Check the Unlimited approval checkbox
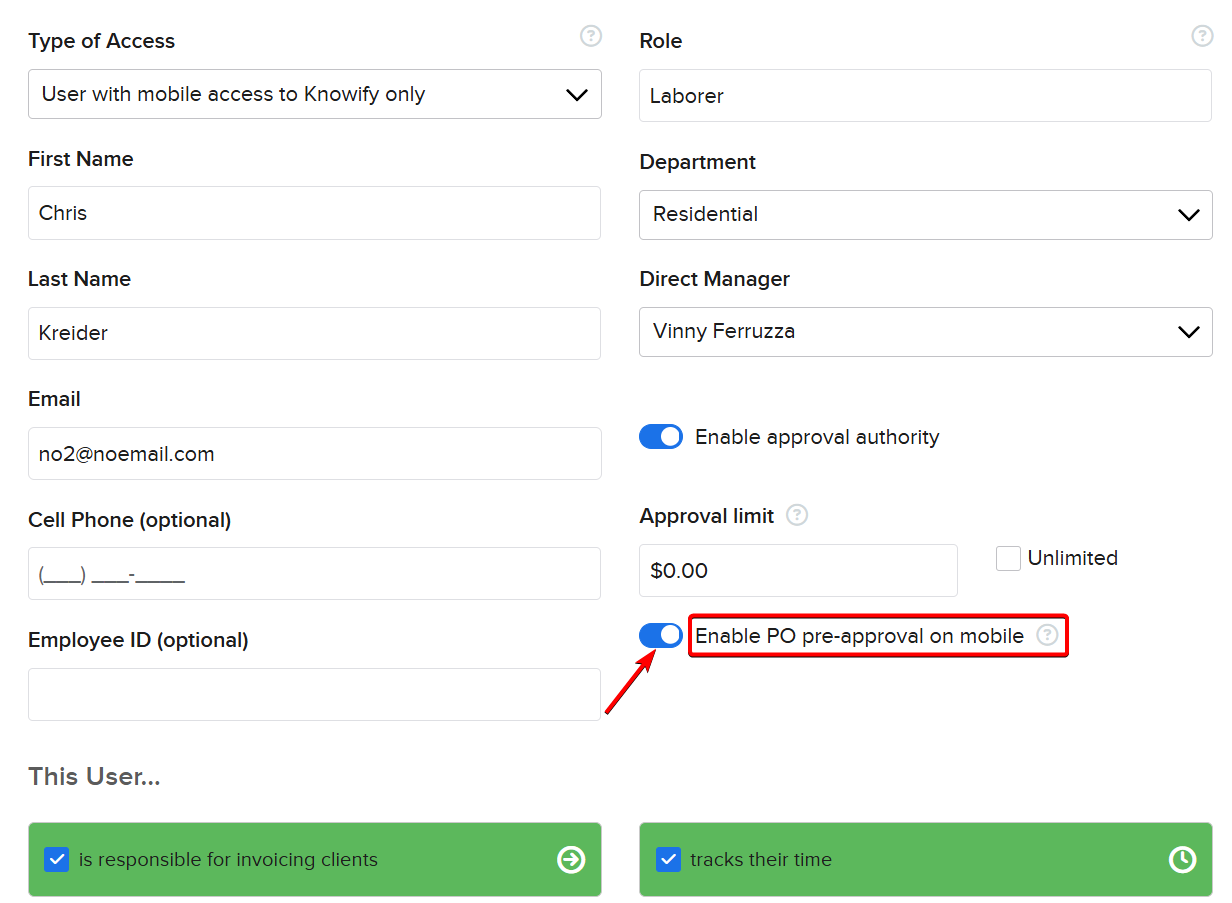 (1008, 558)
